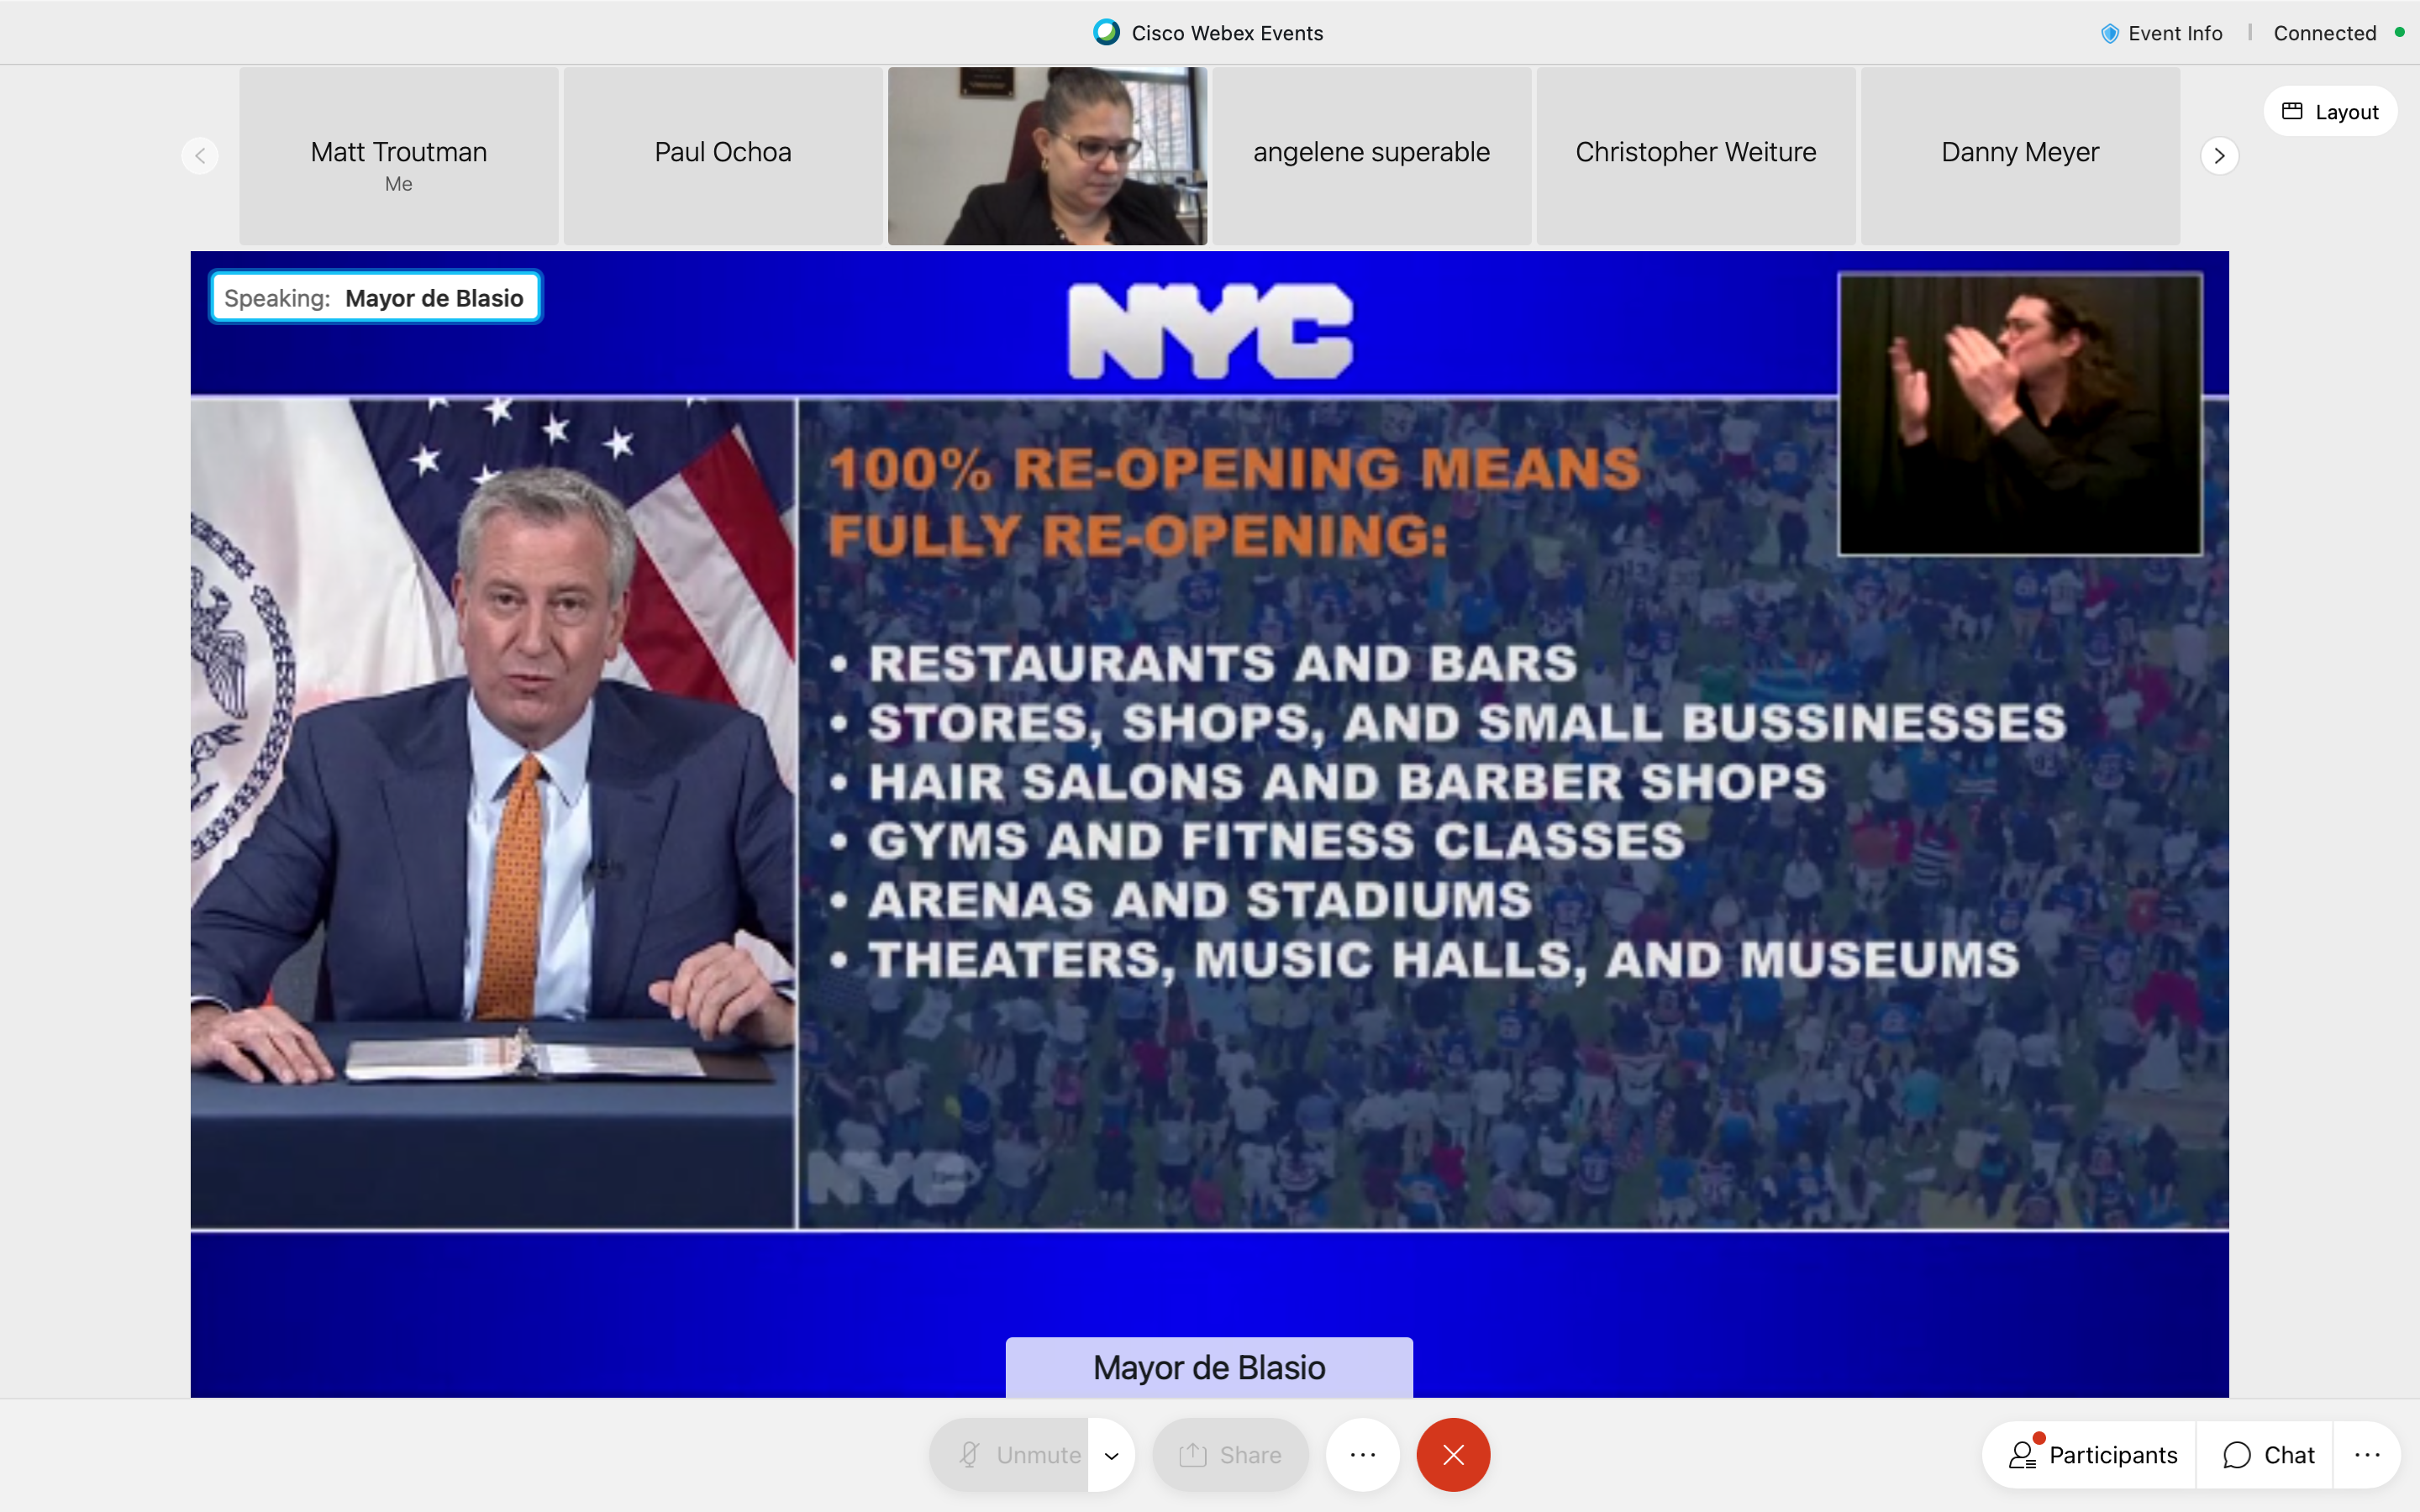This screenshot has width=2420, height=1512.
Task: Open the Layout options
Action: click(x=2330, y=112)
